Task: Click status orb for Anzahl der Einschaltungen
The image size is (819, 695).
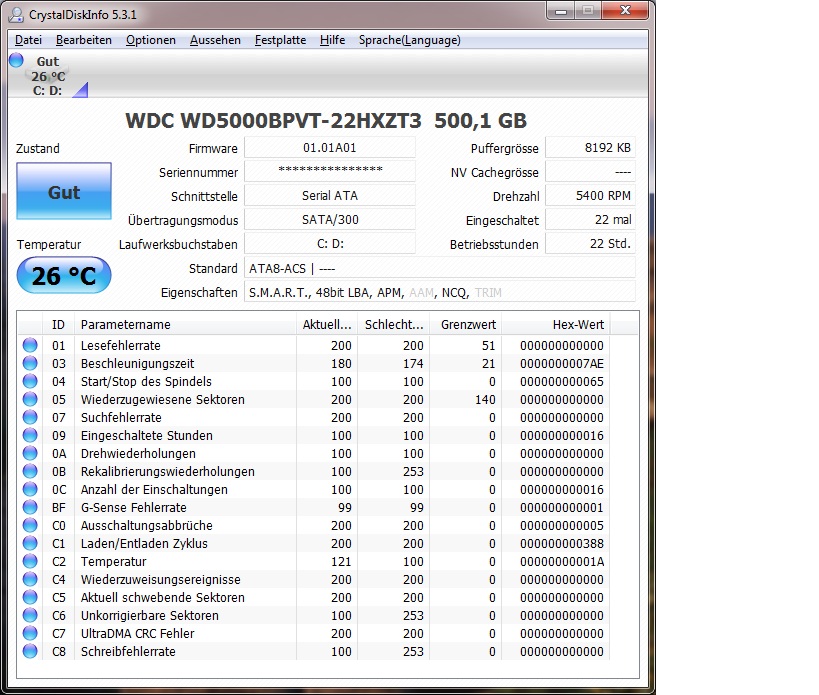Action: click(30, 489)
